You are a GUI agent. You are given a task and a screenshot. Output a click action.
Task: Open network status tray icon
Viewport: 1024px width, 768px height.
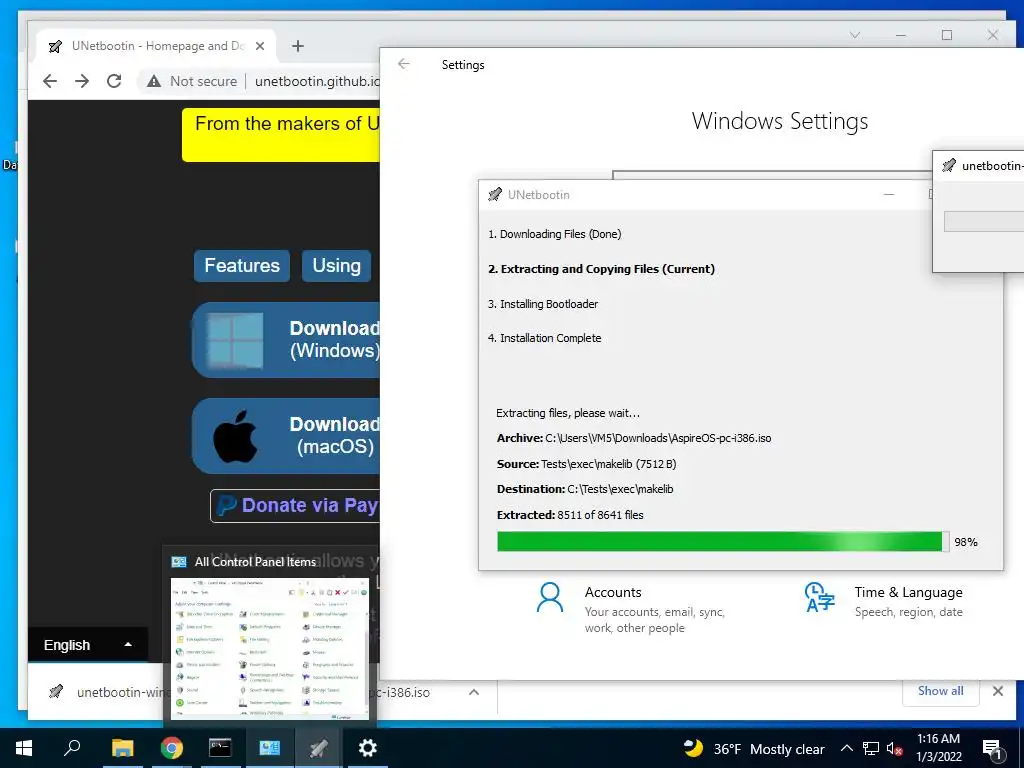pos(871,749)
